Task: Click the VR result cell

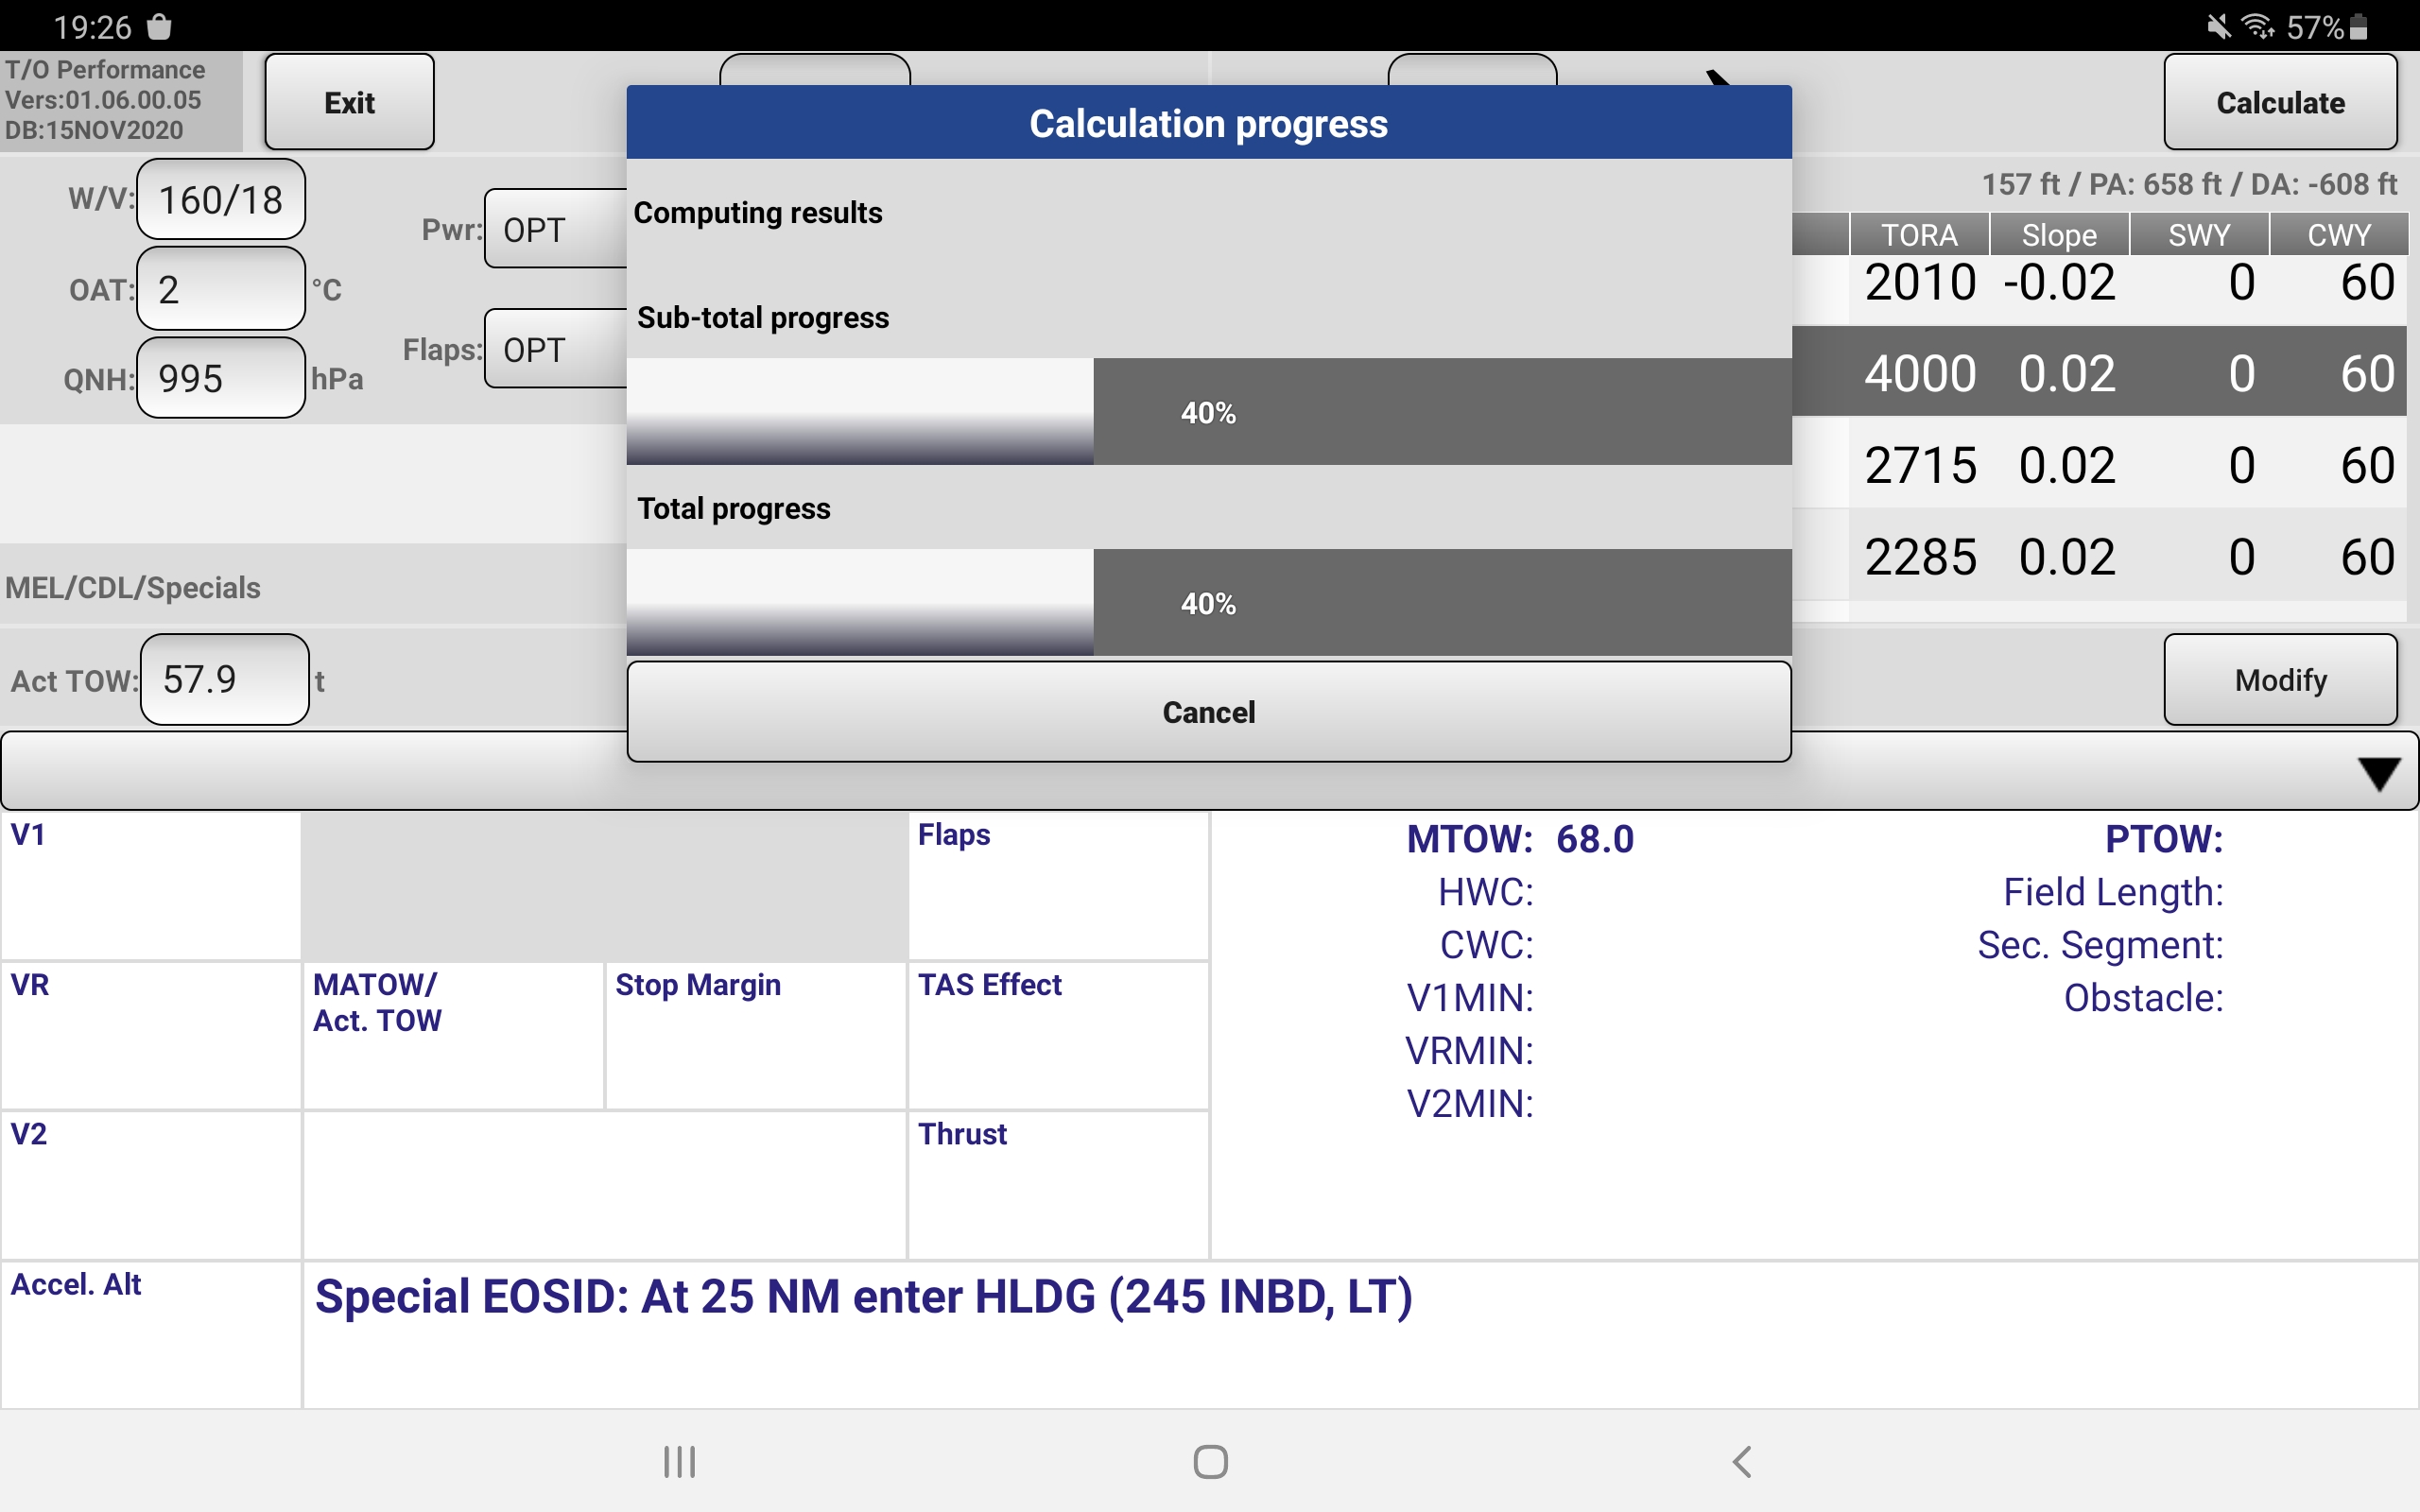Action: (x=151, y=1035)
